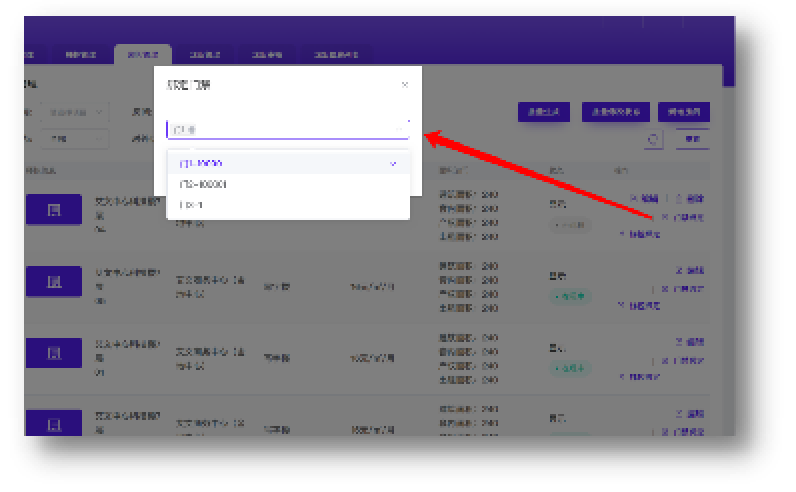
Task: Click the dropdown input field in the dialog
Action: click(287, 129)
